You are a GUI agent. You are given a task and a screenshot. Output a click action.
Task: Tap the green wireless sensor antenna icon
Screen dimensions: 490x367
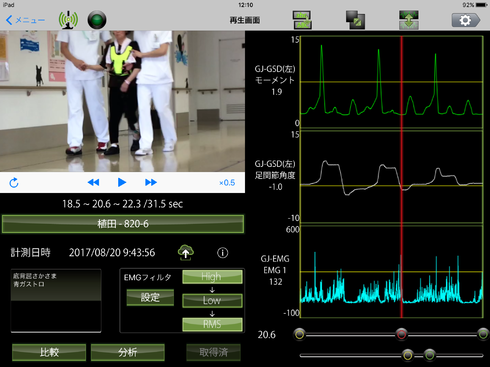point(68,20)
